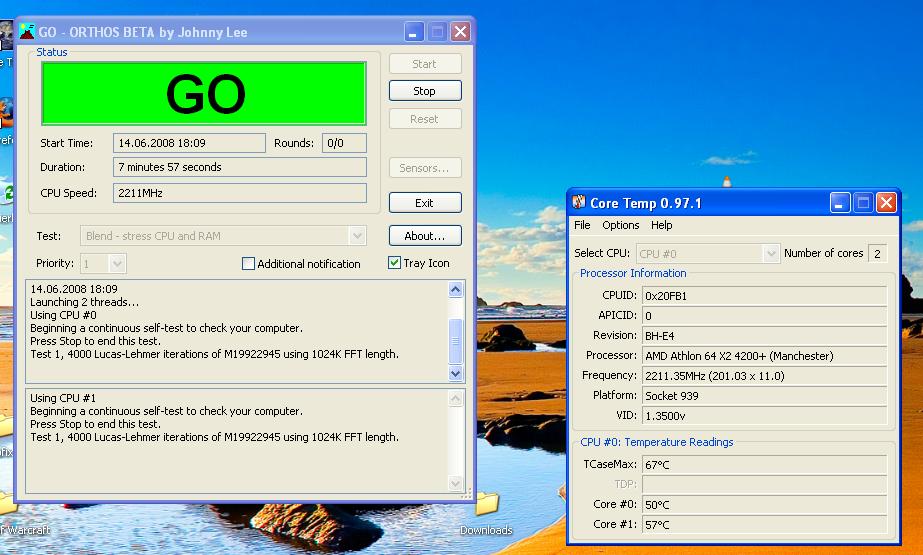Click the disabled Start button in ORTHOS
The image size is (923, 555).
pos(425,64)
